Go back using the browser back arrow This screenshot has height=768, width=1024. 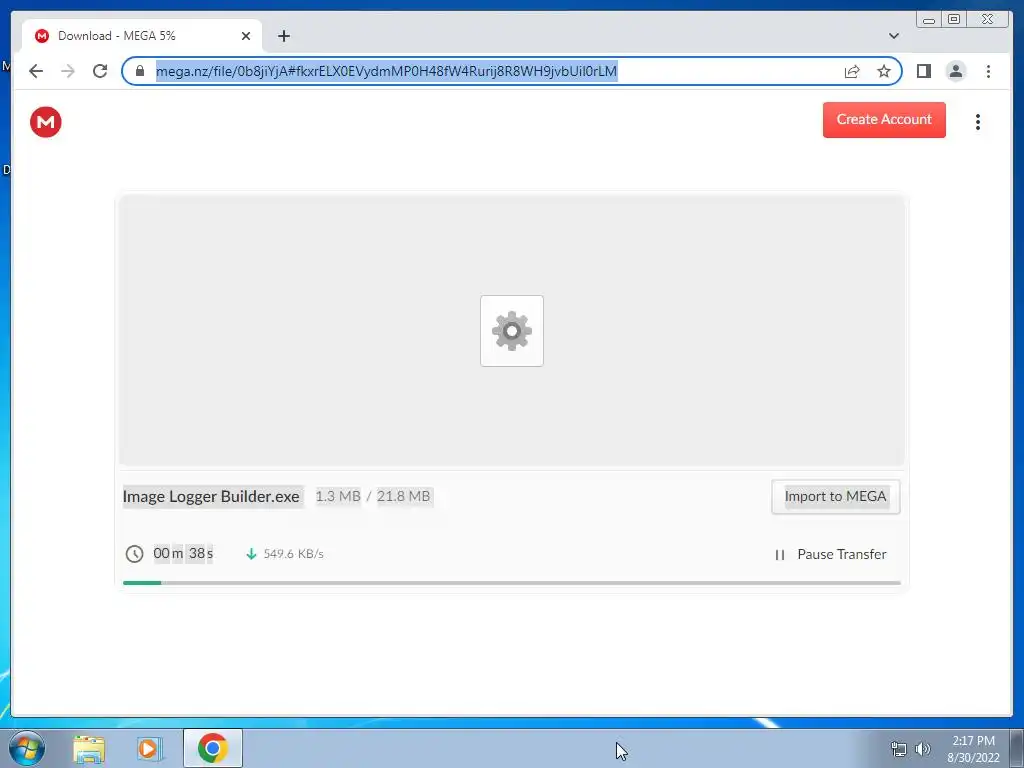pyautogui.click(x=36, y=71)
